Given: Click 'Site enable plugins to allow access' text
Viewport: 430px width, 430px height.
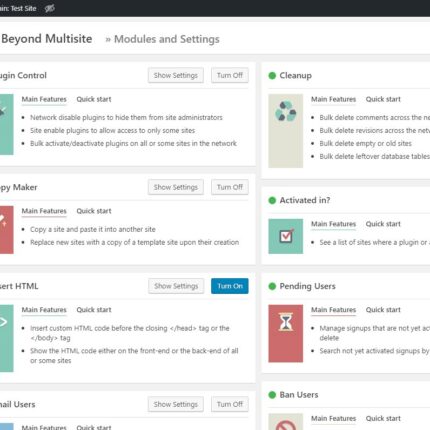Looking at the screenshot, I should click(x=112, y=131).
